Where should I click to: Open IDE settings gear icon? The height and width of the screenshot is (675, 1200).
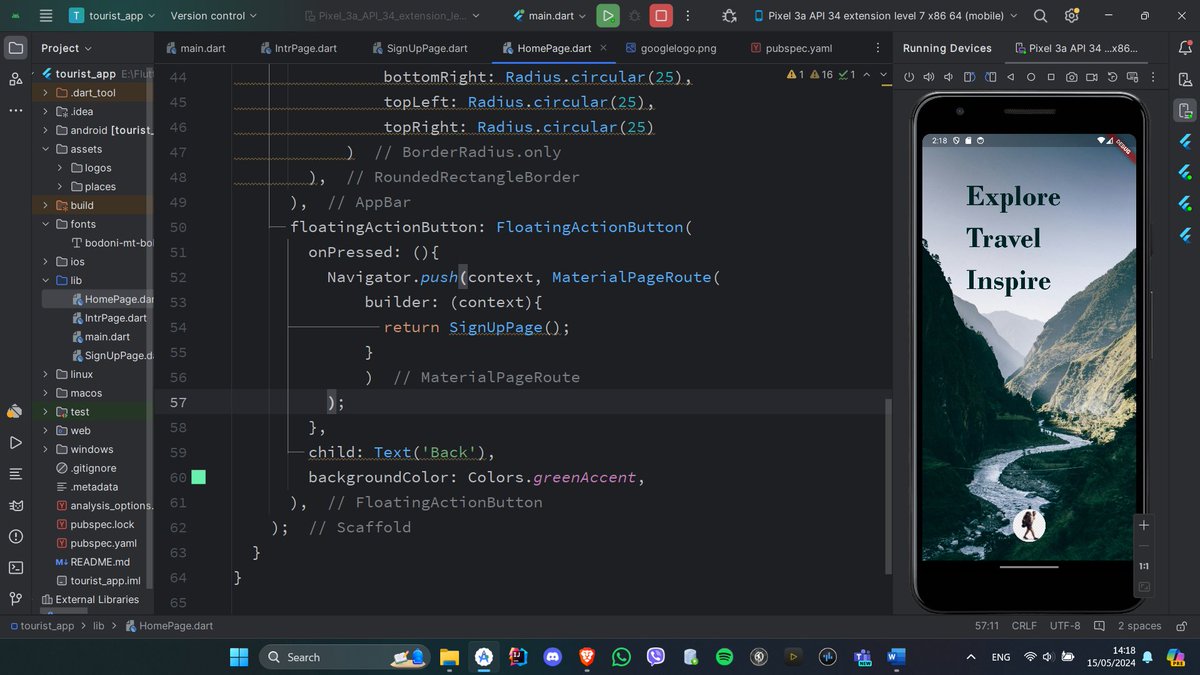(1072, 15)
